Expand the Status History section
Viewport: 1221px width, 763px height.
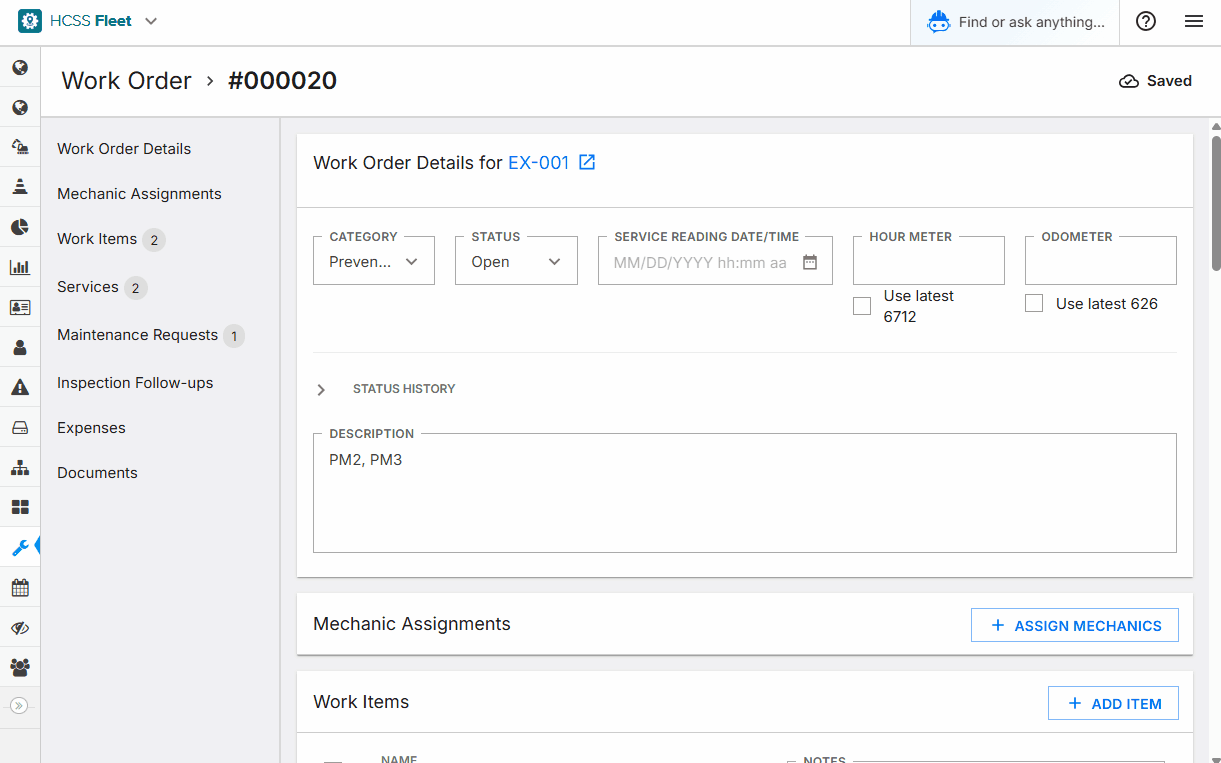point(320,389)
